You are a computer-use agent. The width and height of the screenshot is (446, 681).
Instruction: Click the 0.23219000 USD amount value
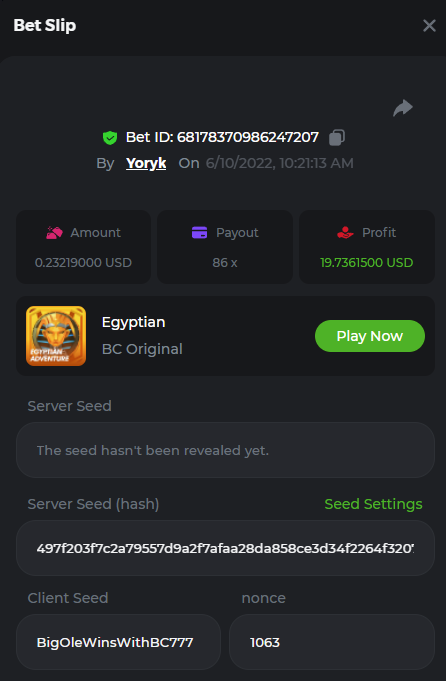click(83, 263)
